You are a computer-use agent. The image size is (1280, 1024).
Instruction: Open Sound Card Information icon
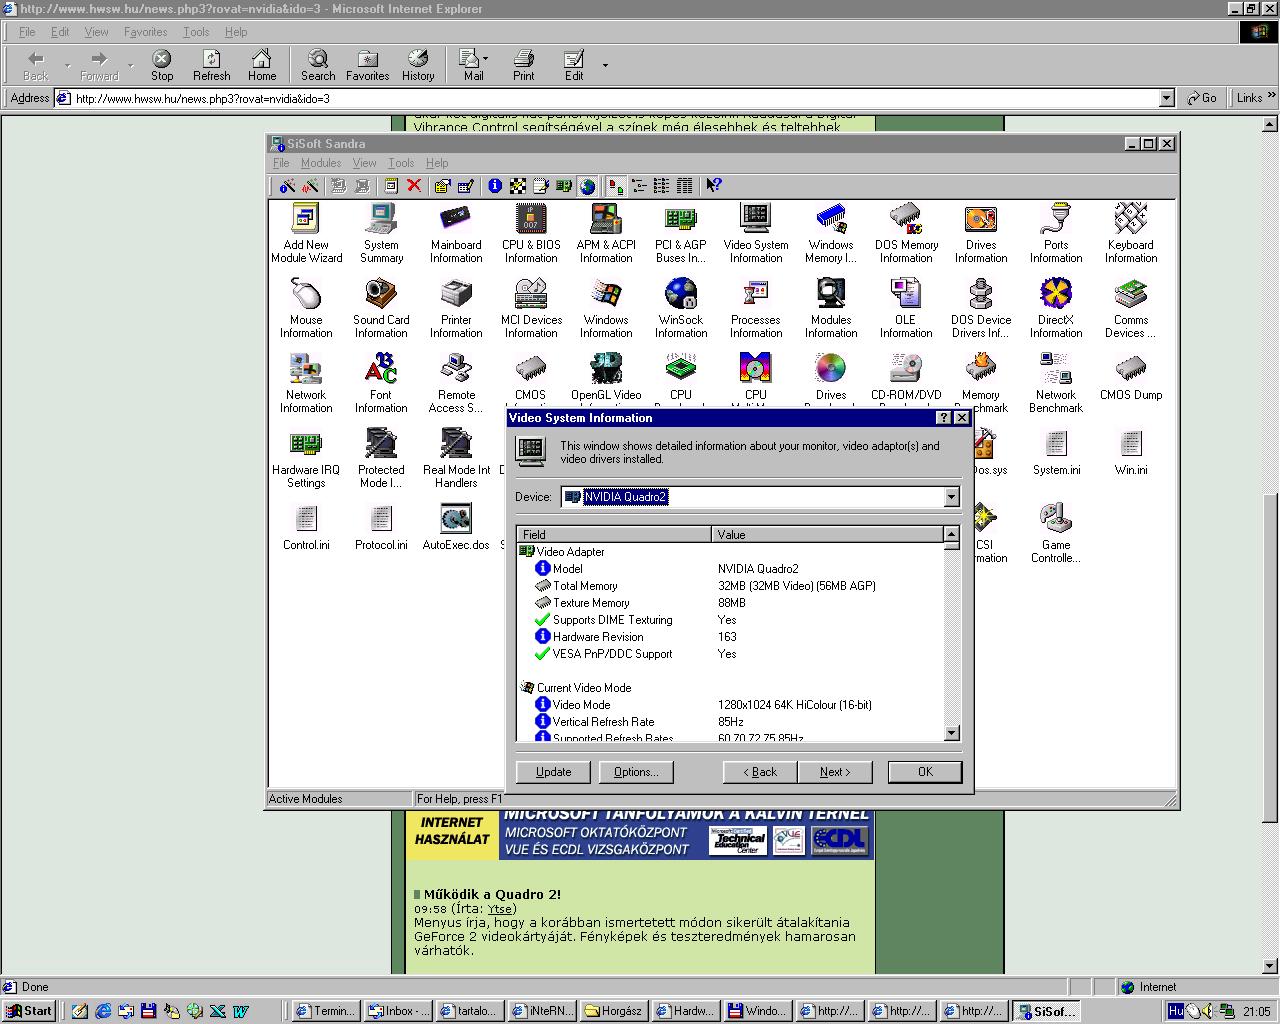click(381, 307)
